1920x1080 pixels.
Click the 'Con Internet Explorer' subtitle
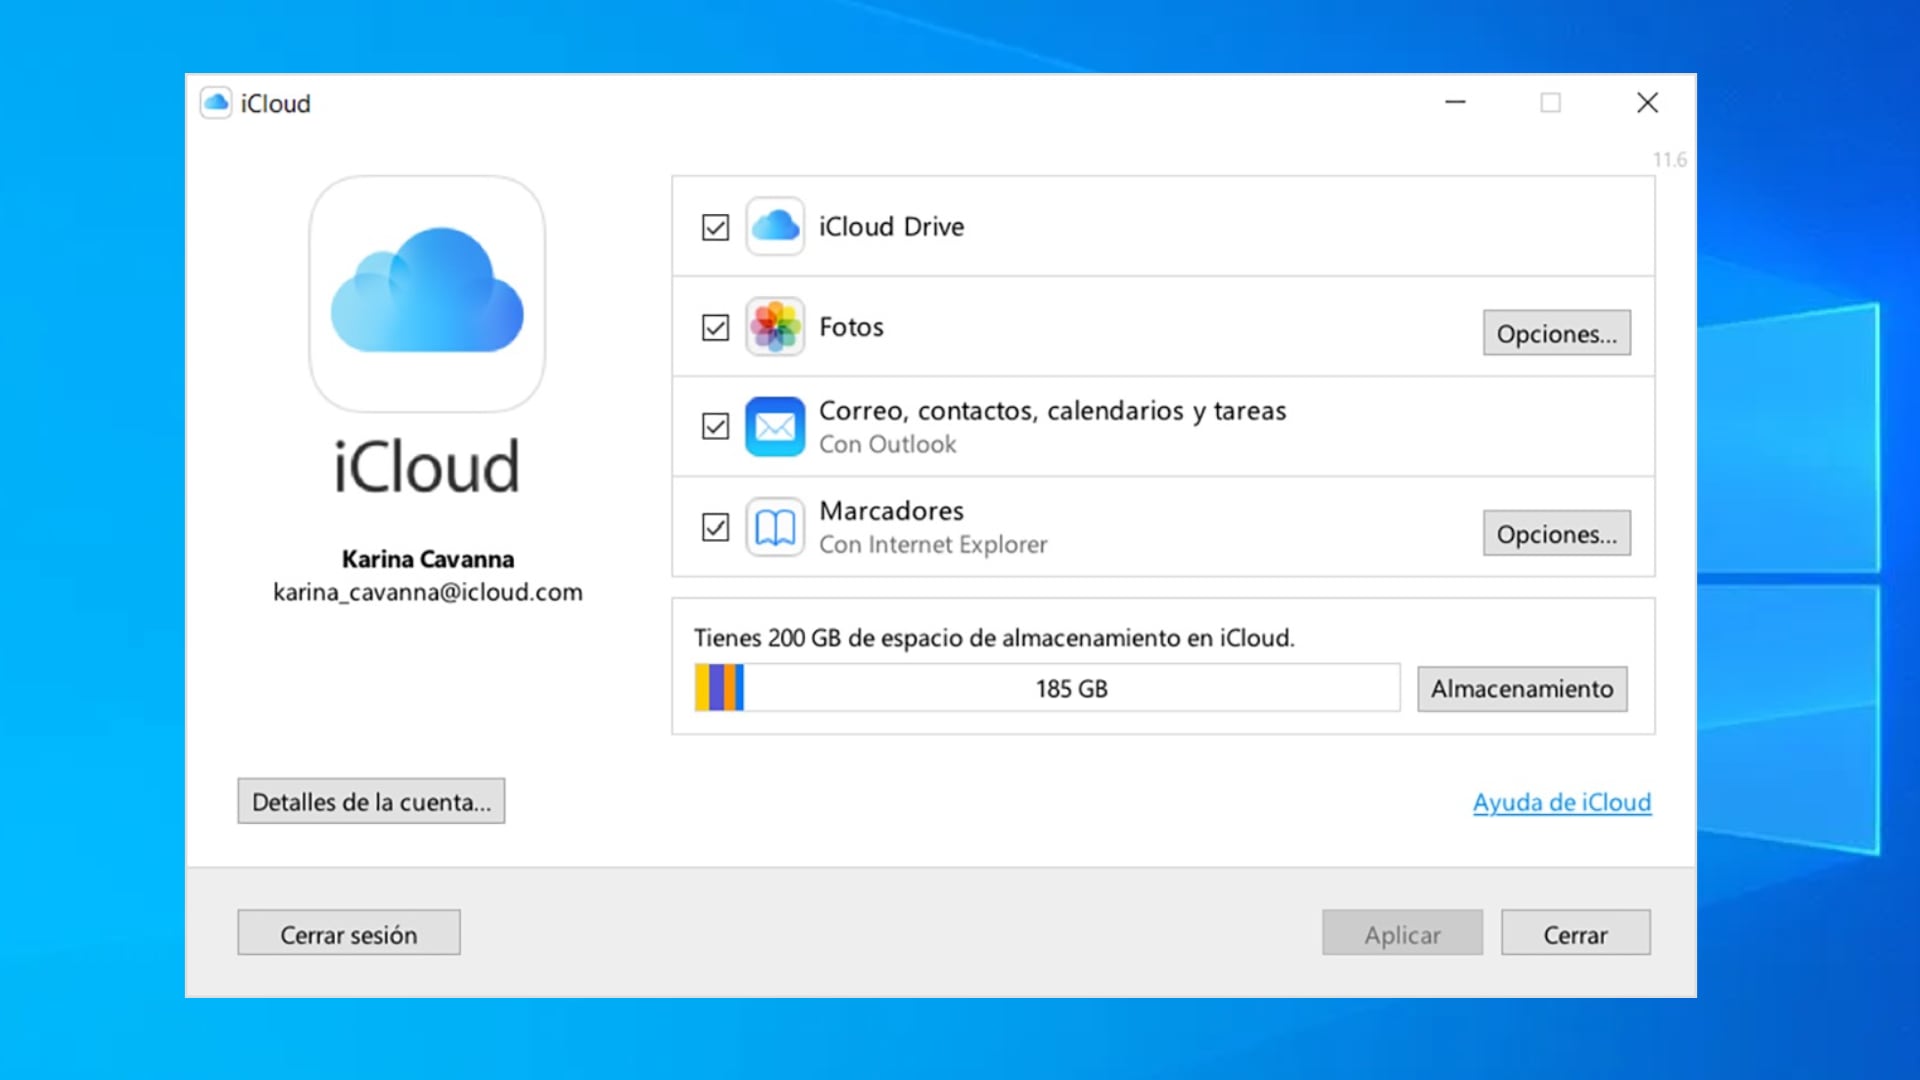click(x=933, y=545)
